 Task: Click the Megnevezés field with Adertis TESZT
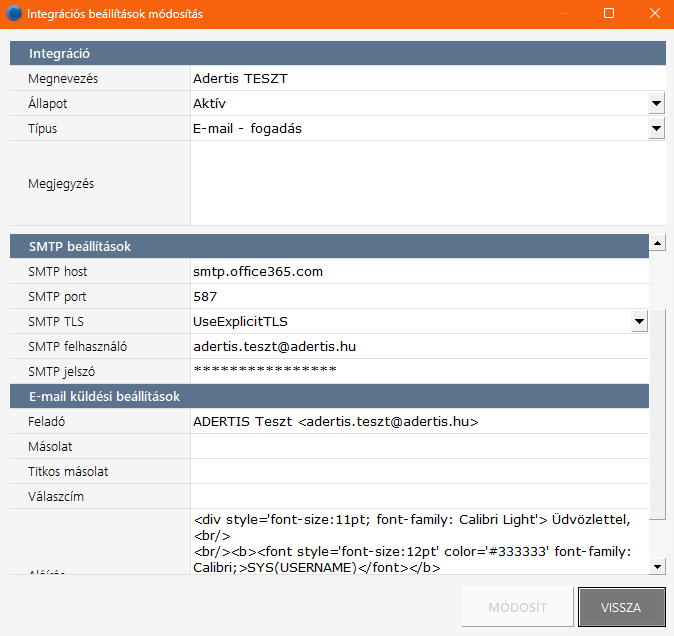pos(427,78)
